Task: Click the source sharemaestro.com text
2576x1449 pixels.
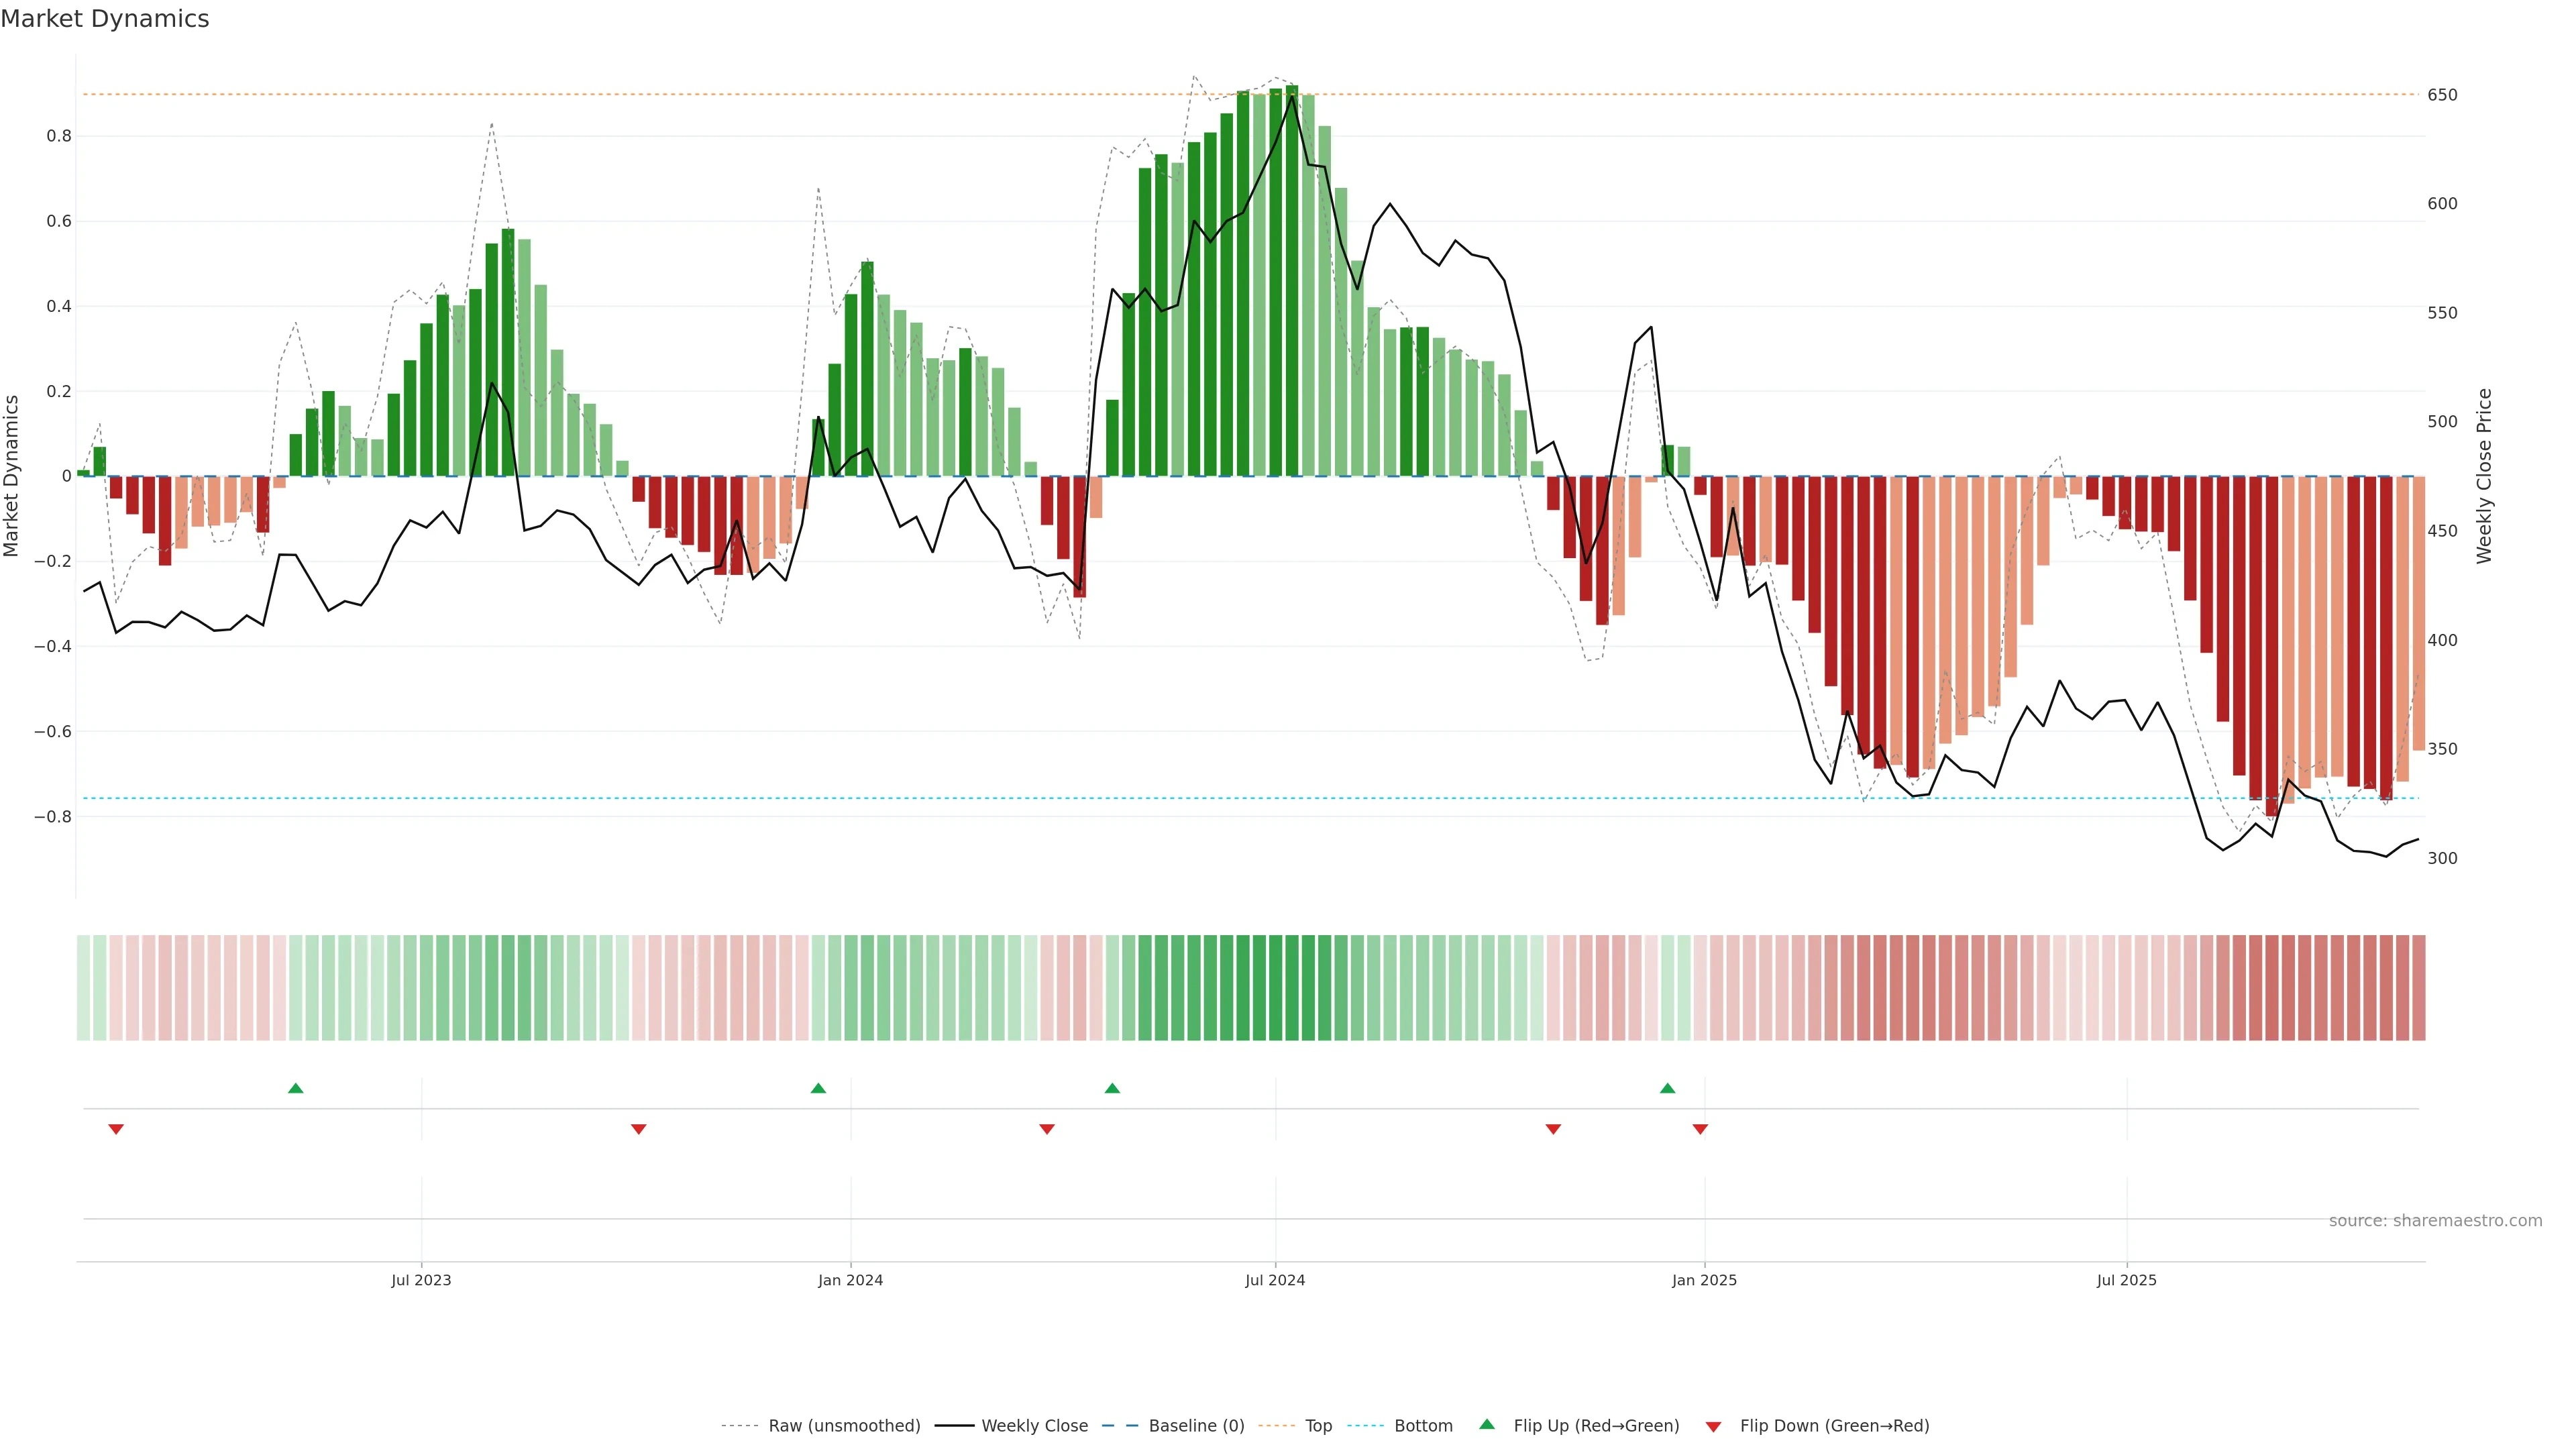Action: pos(2435,1220)
